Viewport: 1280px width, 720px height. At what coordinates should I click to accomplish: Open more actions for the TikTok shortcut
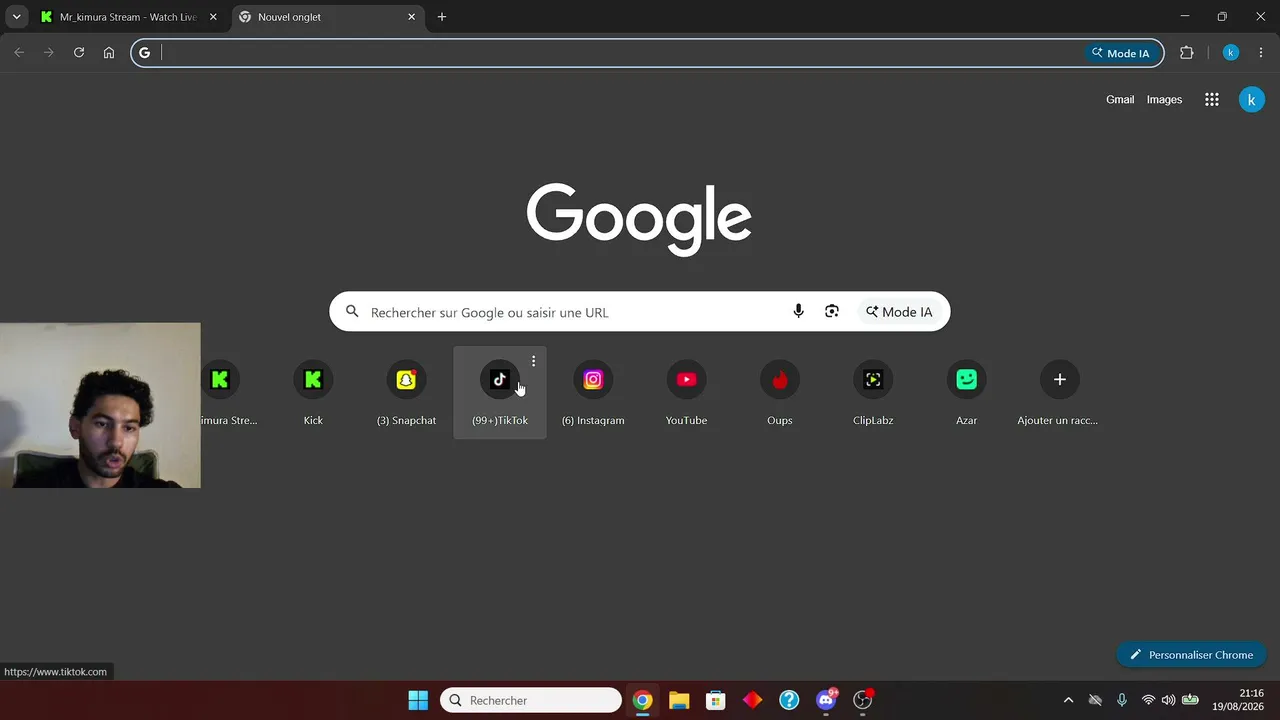click(533, 361)
